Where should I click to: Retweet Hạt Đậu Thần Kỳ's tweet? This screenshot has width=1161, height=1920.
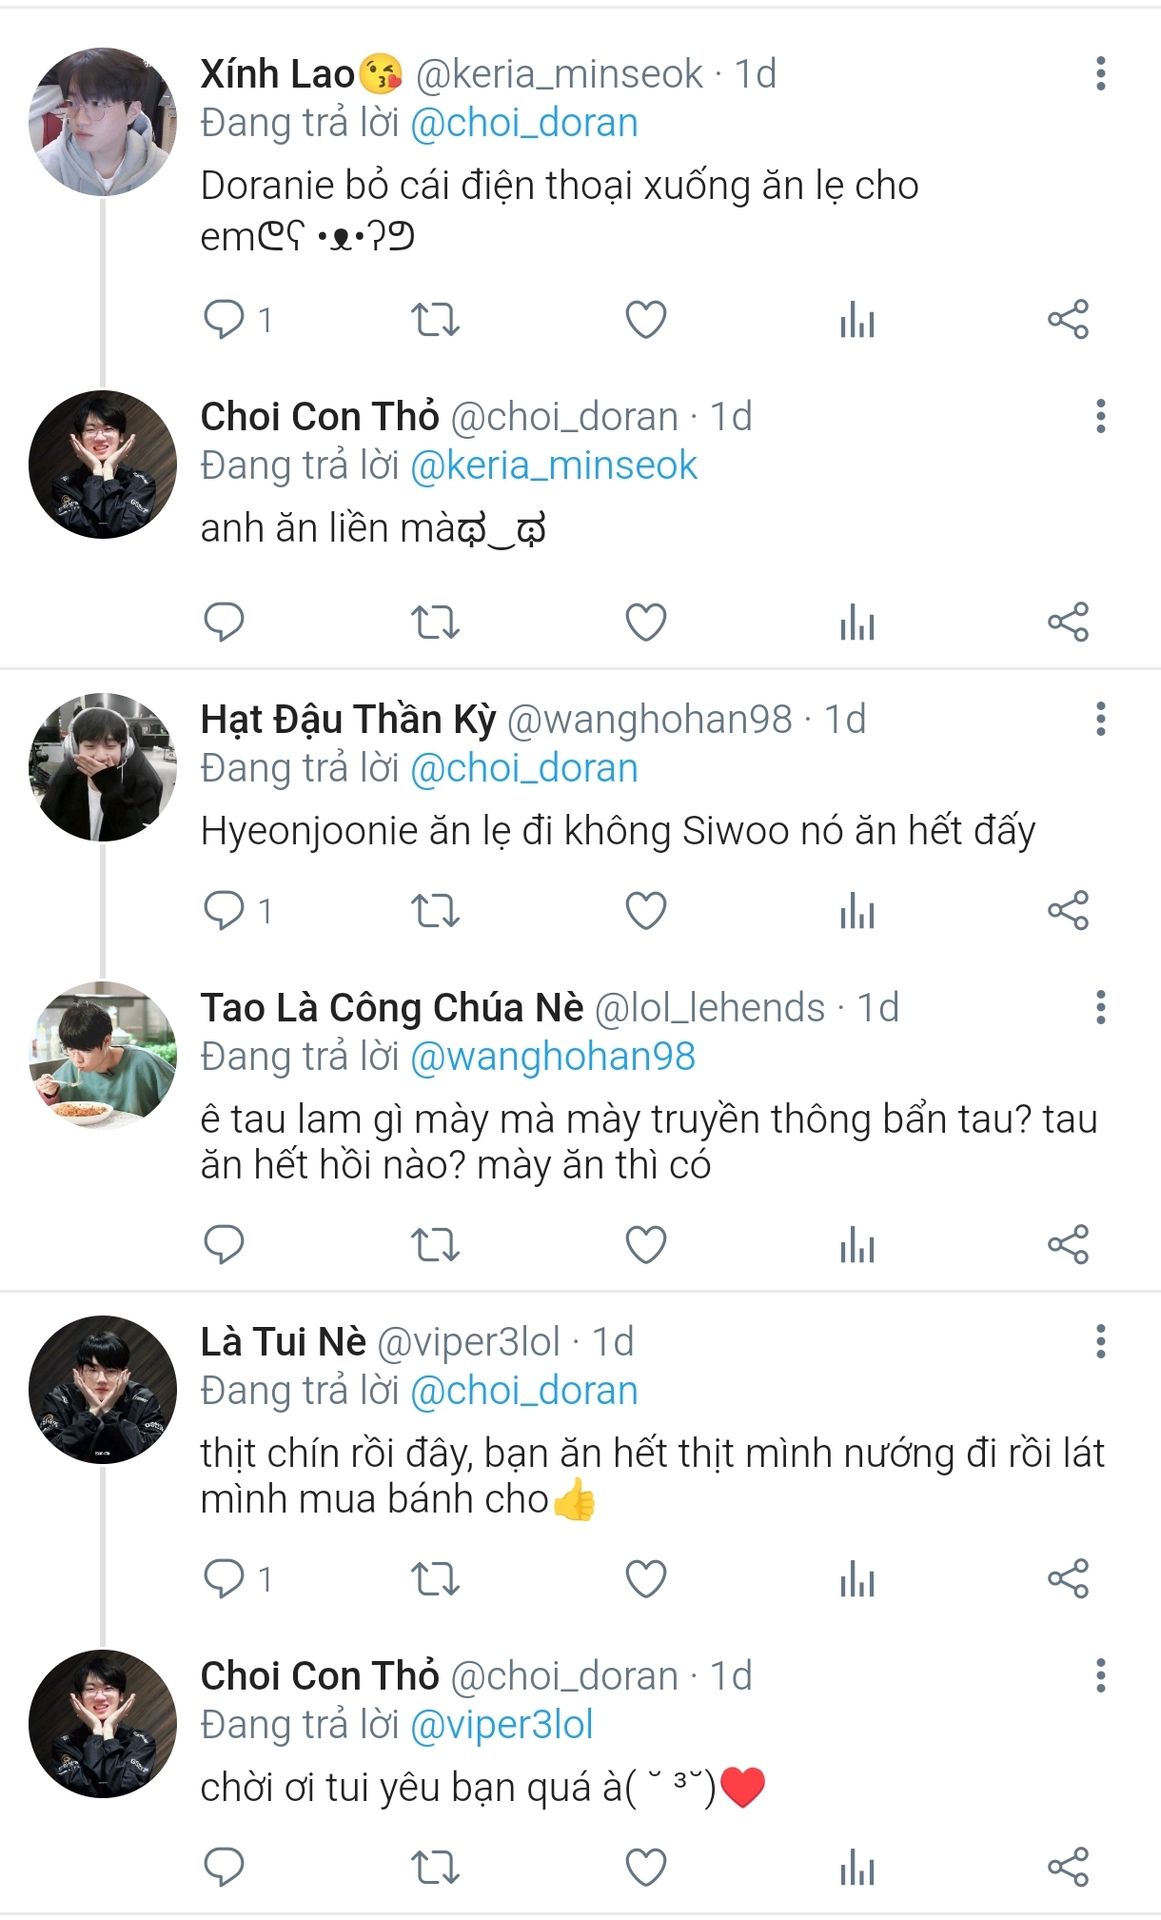[435, 911]
